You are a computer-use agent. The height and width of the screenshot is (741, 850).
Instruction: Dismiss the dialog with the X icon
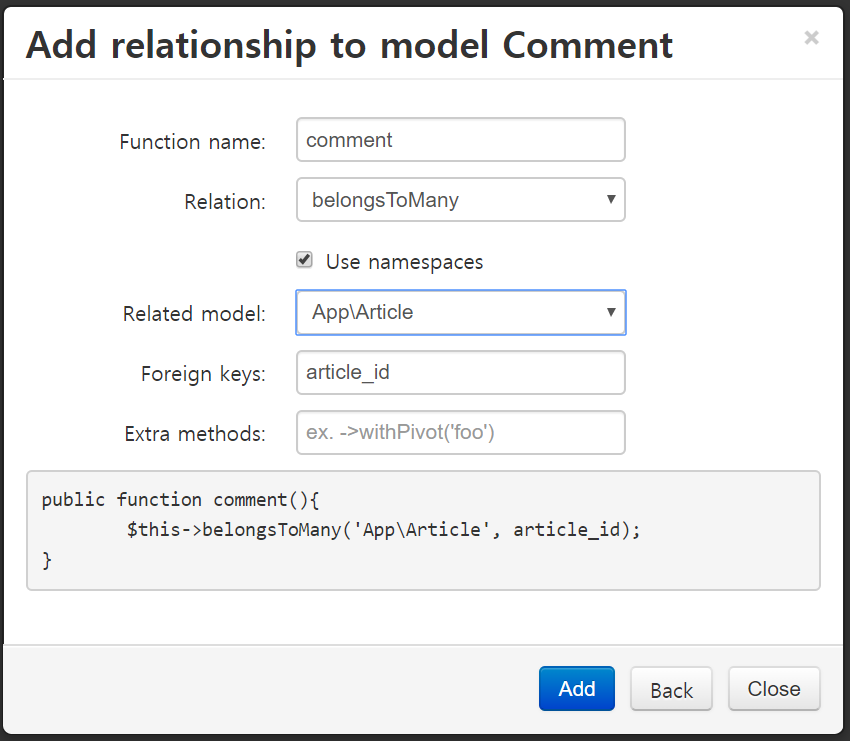(811, 38)
